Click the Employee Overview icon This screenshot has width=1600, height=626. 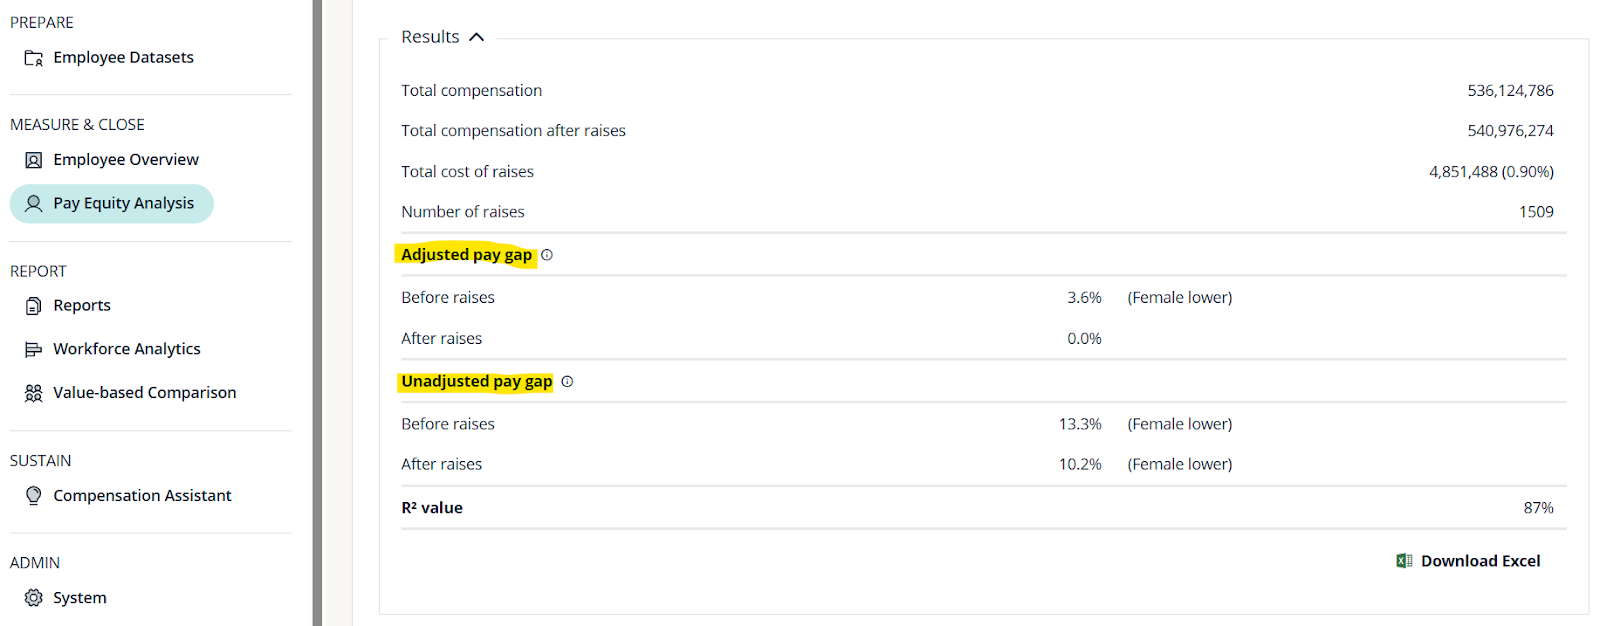click(x=33, y=160)
